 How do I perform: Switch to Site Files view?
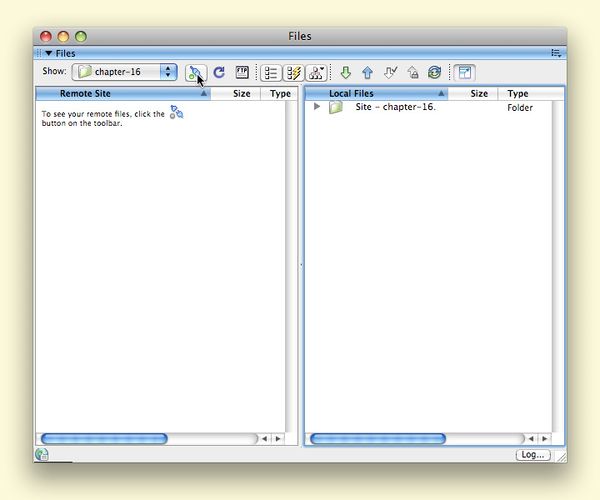coord(271,72)
